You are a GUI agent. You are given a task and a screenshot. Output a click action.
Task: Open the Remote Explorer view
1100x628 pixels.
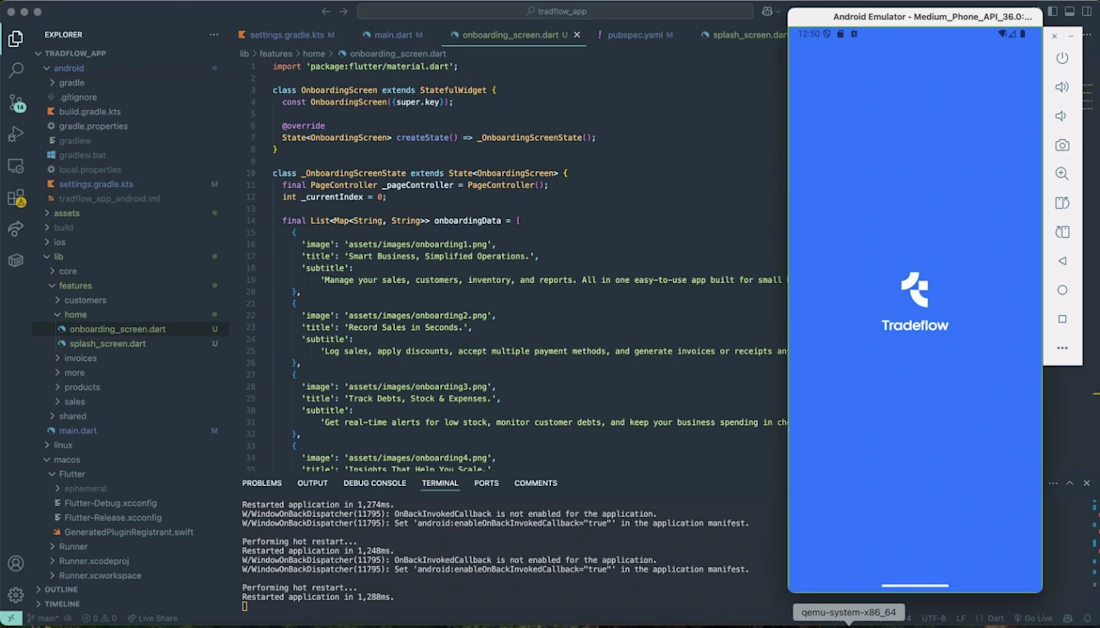point(15,166)
